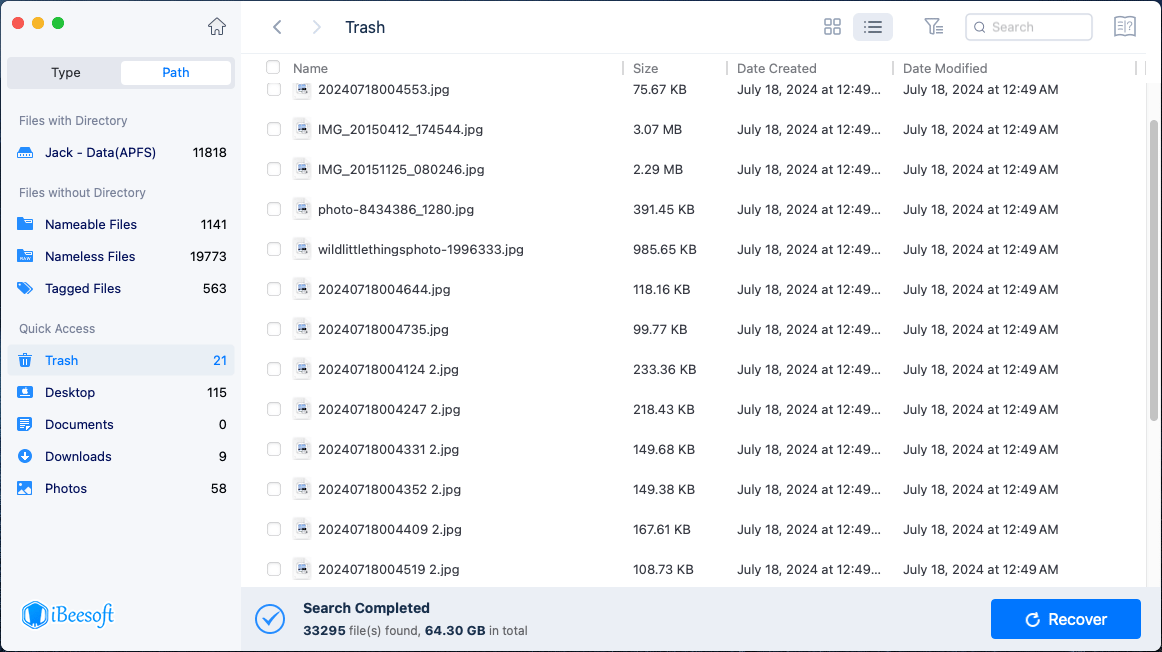Sort by Date Modified column header
This screenshot has width=1162, height=652.
tap(945, 68)
